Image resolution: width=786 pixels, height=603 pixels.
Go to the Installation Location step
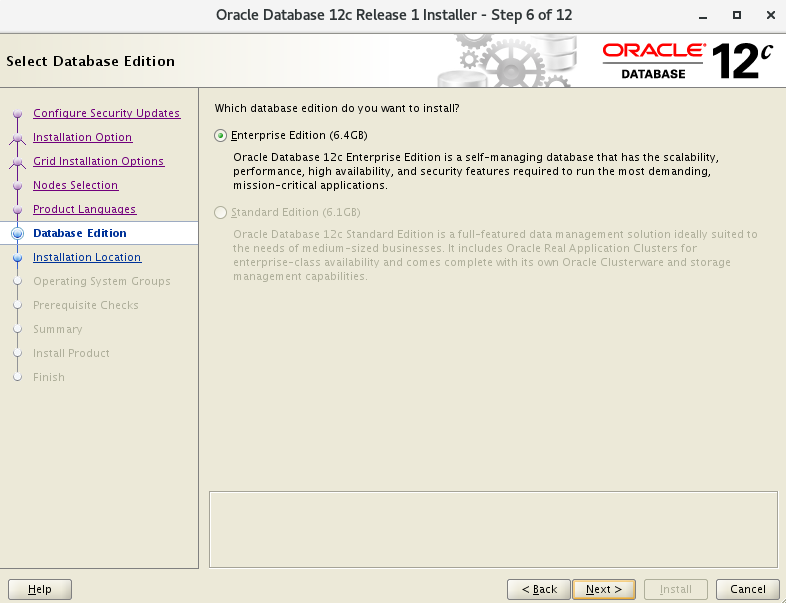(87, 257)
